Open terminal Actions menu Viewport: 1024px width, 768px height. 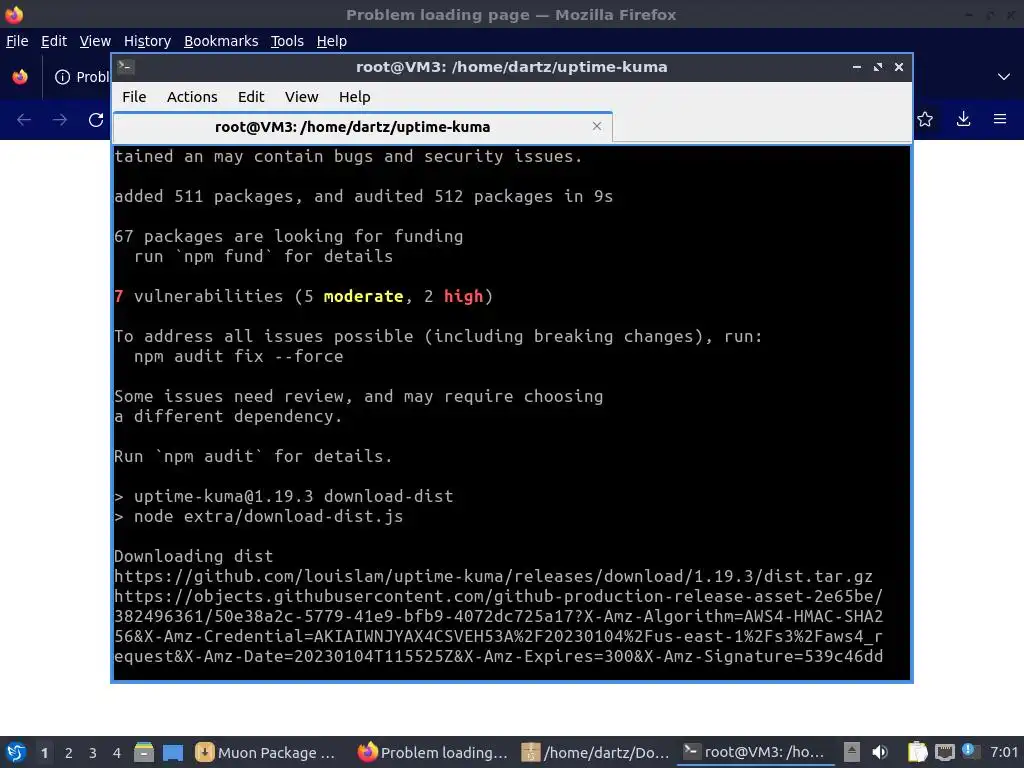192,97
